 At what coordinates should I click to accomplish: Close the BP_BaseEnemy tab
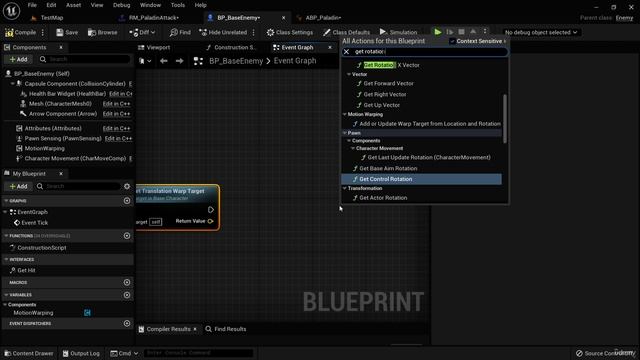[284, 18]
